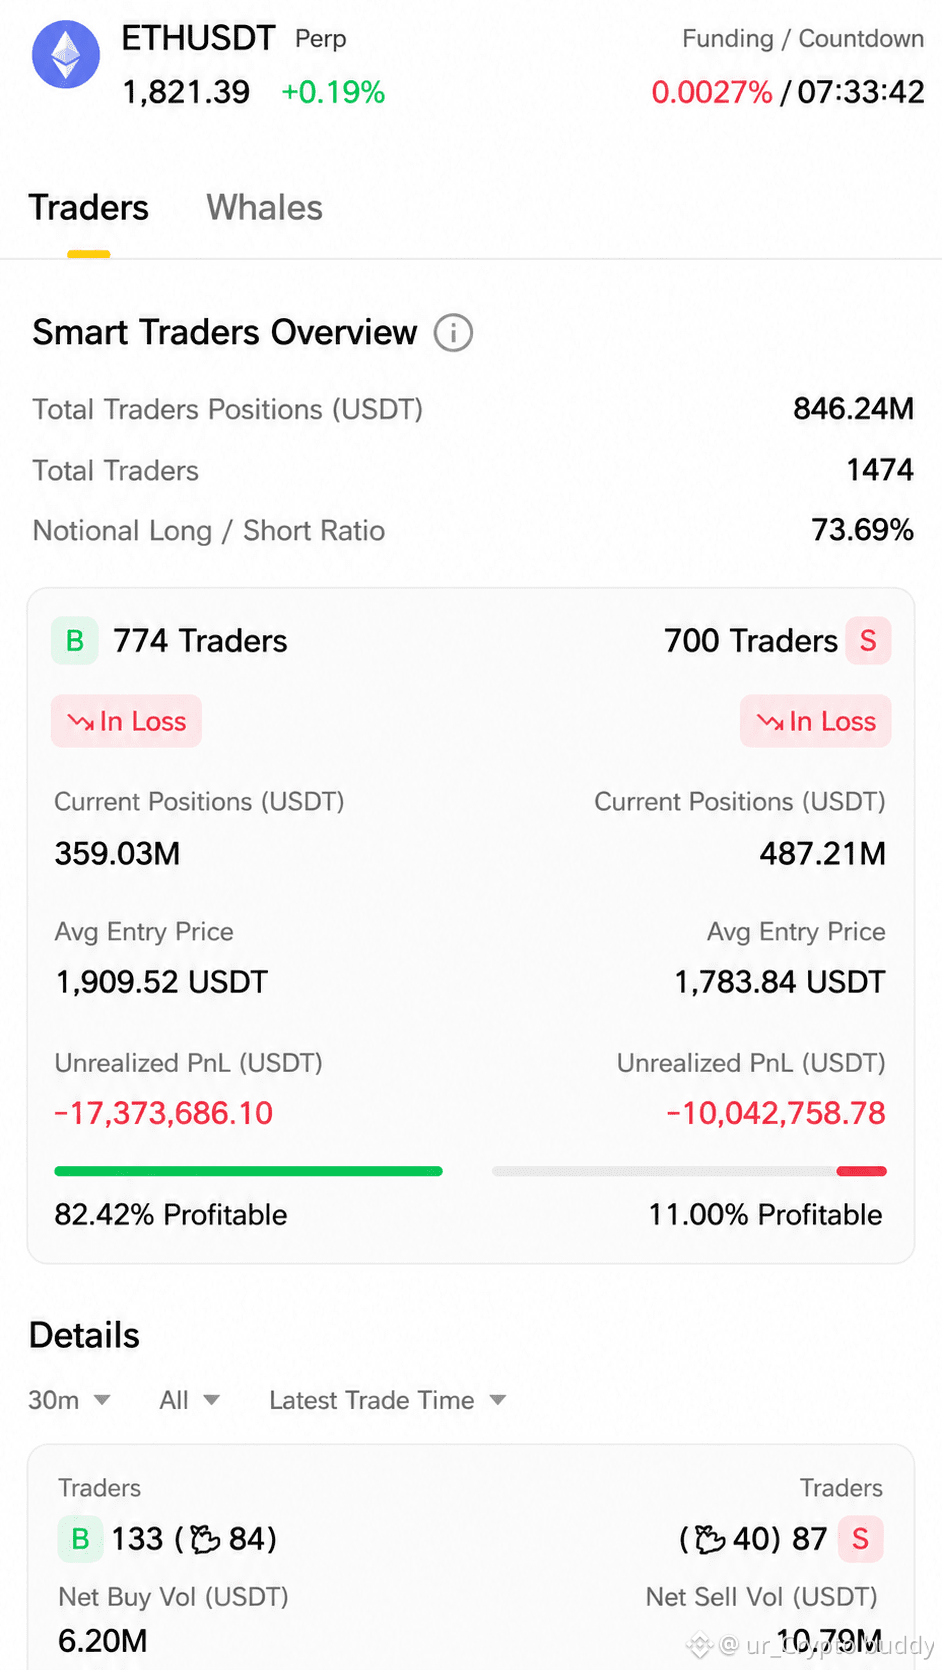Click the long side In Loss tag

[126, 721]
